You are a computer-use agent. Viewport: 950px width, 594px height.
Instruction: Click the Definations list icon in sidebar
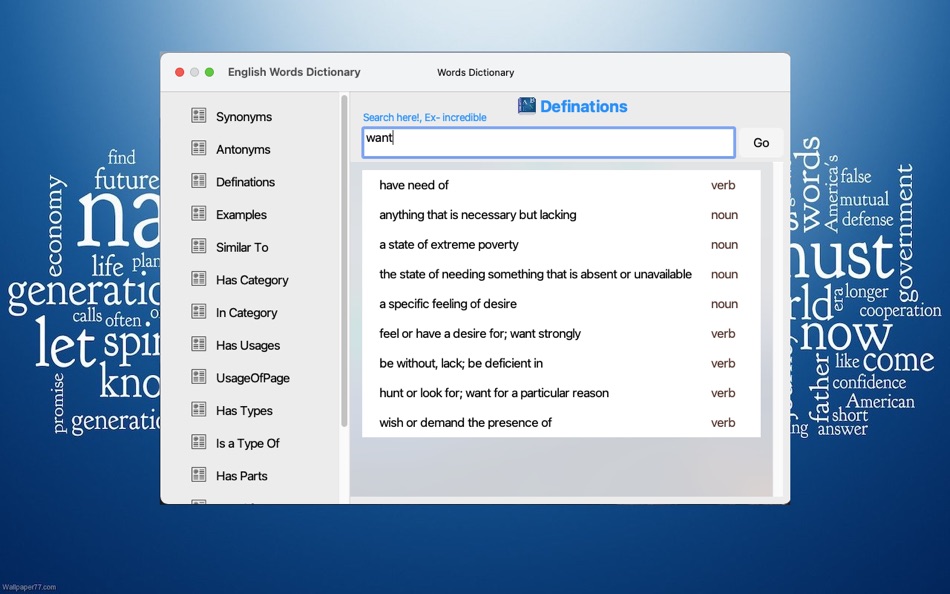[x=198, y=181]
